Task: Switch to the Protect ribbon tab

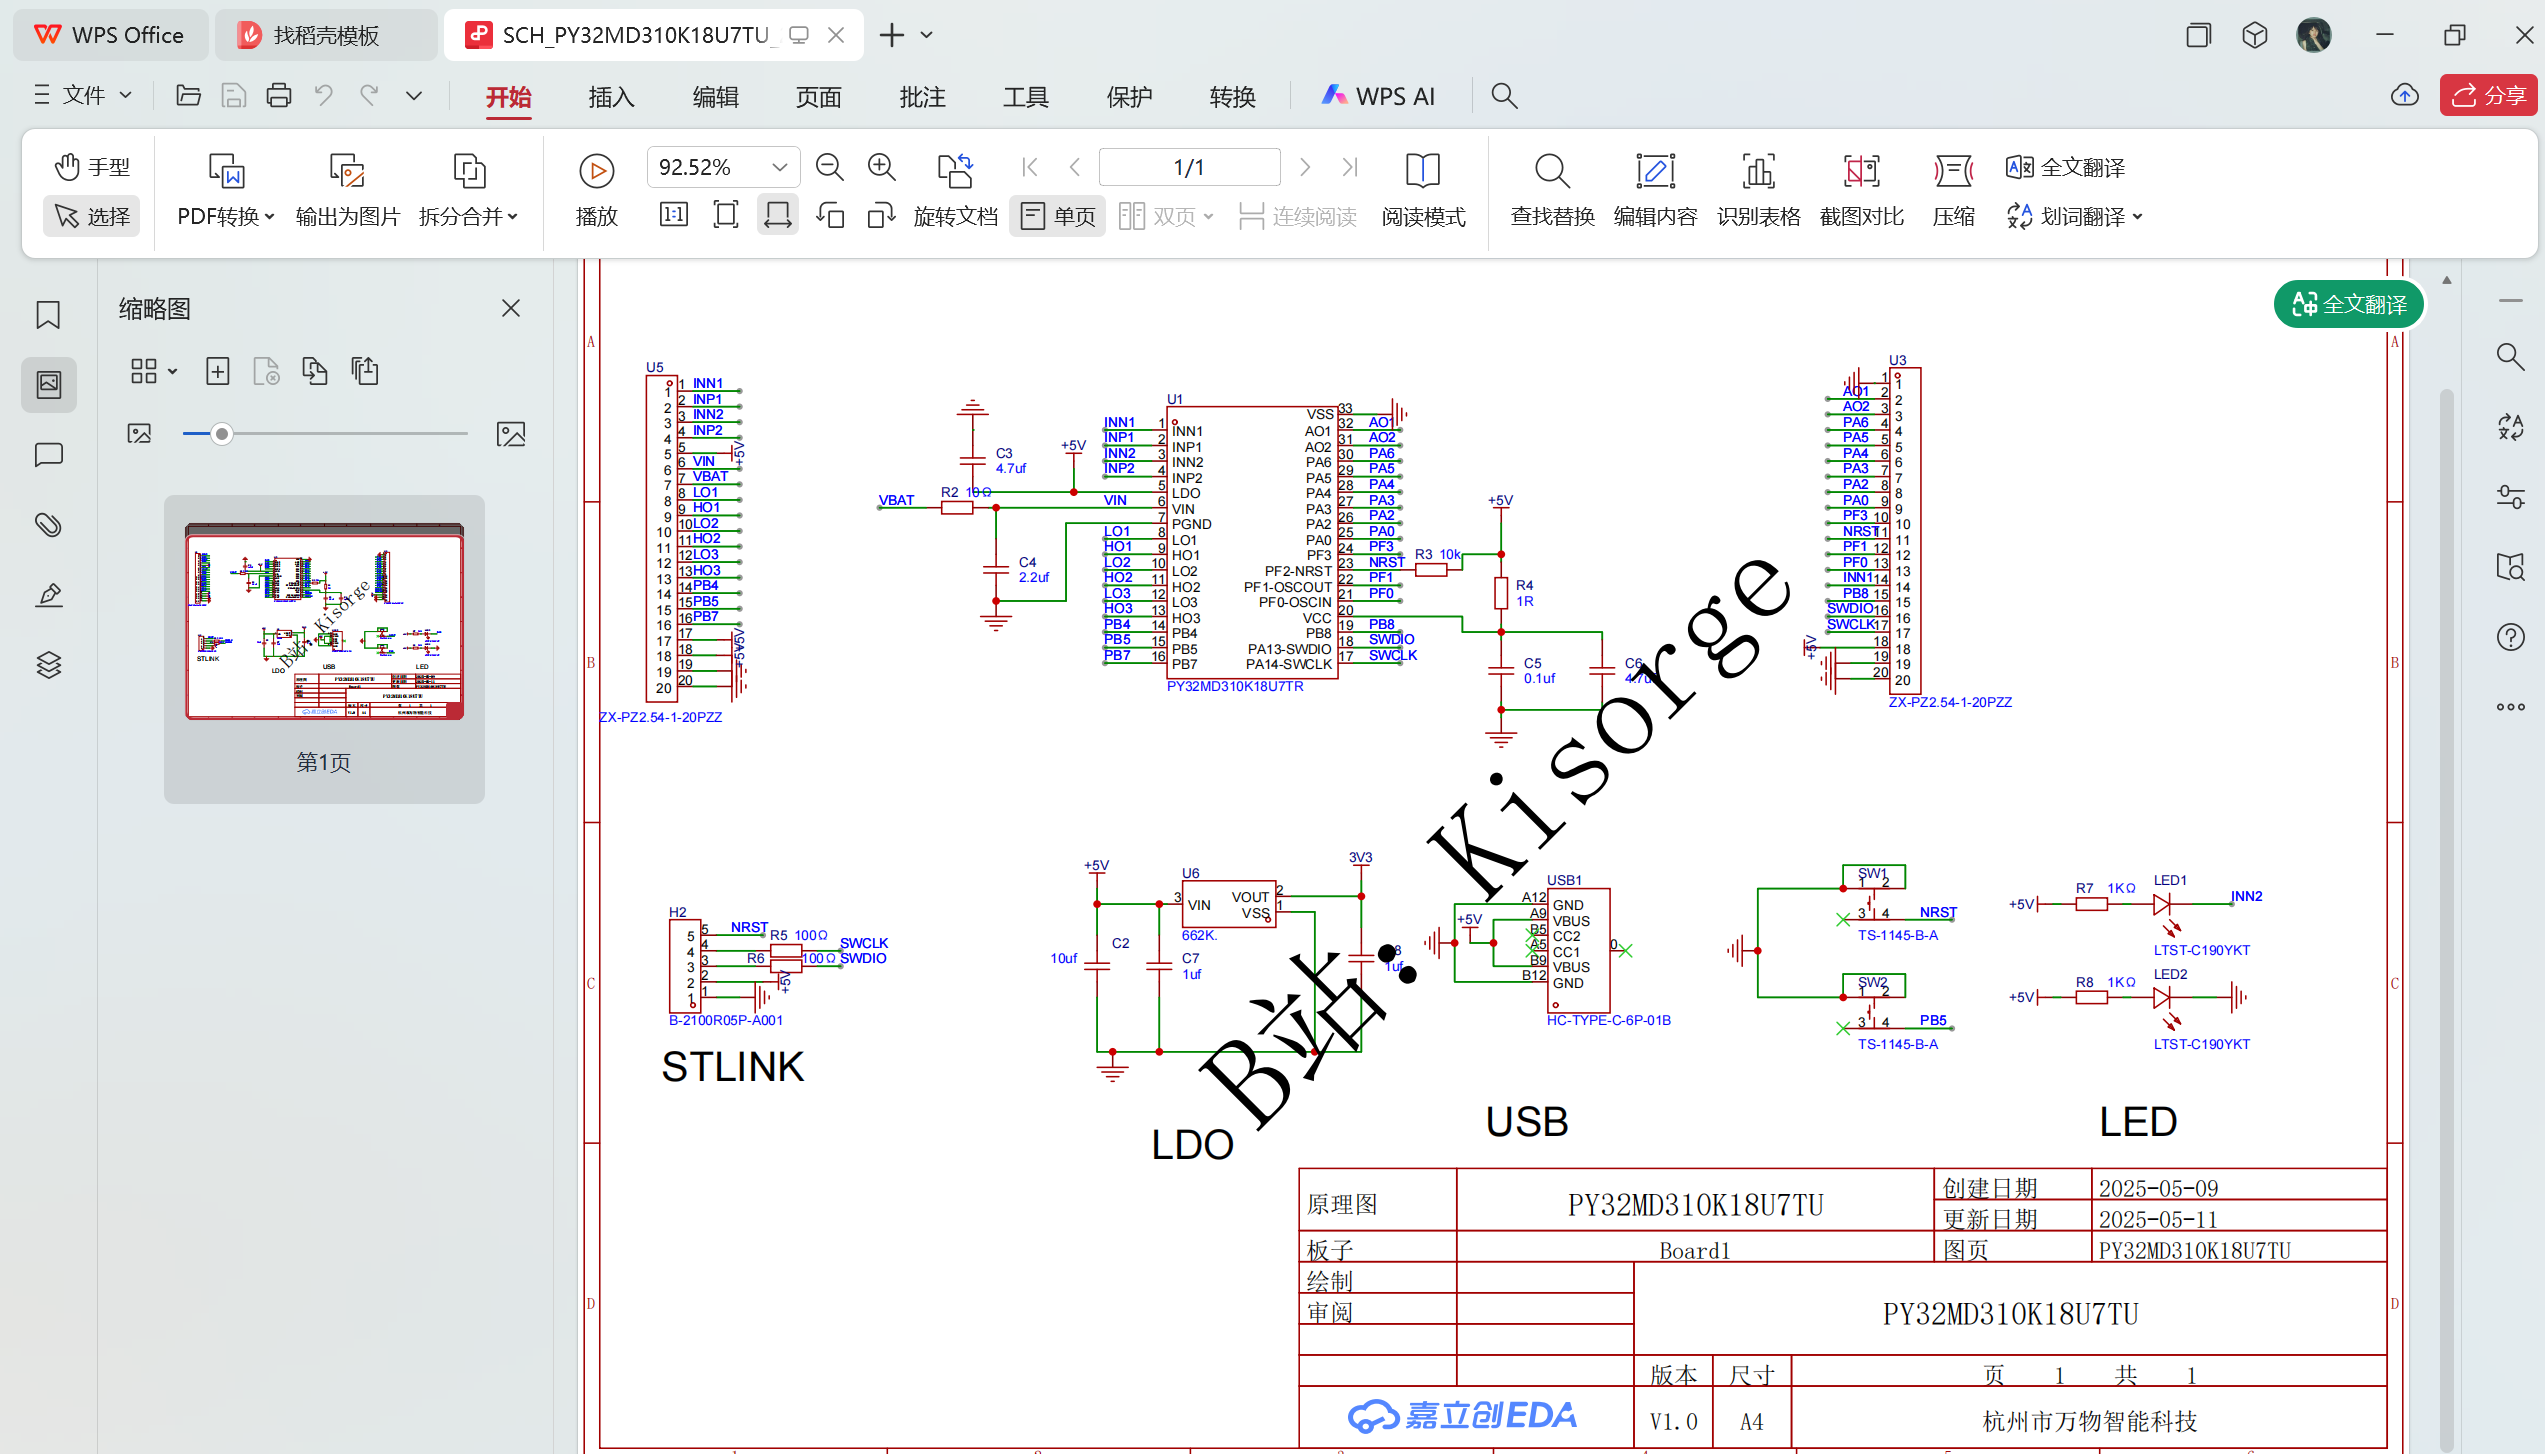Action: click(x=1129, y=97)
